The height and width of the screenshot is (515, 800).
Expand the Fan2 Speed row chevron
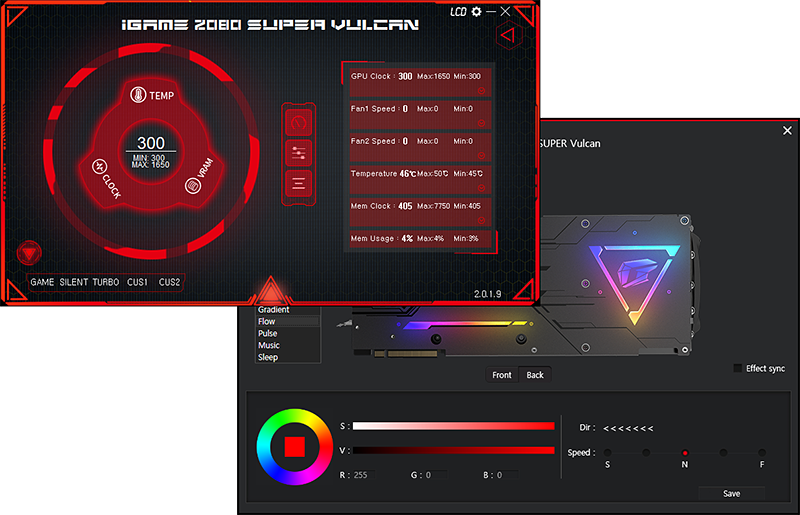[x=481, y=156]
